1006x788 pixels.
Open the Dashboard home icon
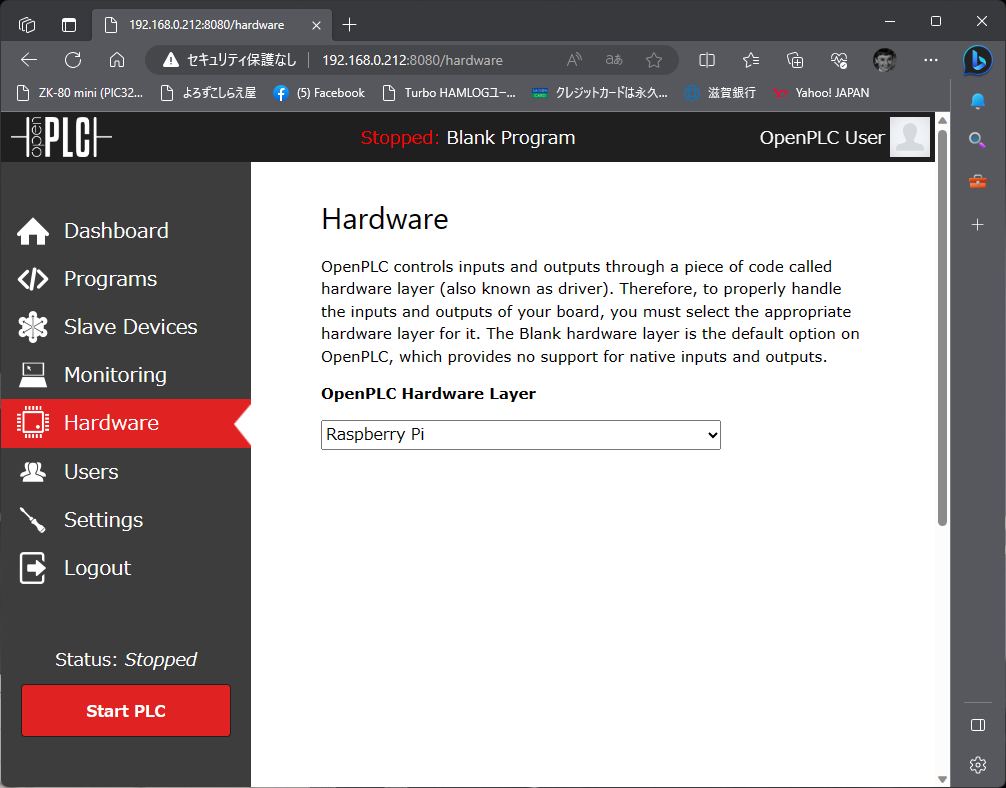[x=33, y=231]
